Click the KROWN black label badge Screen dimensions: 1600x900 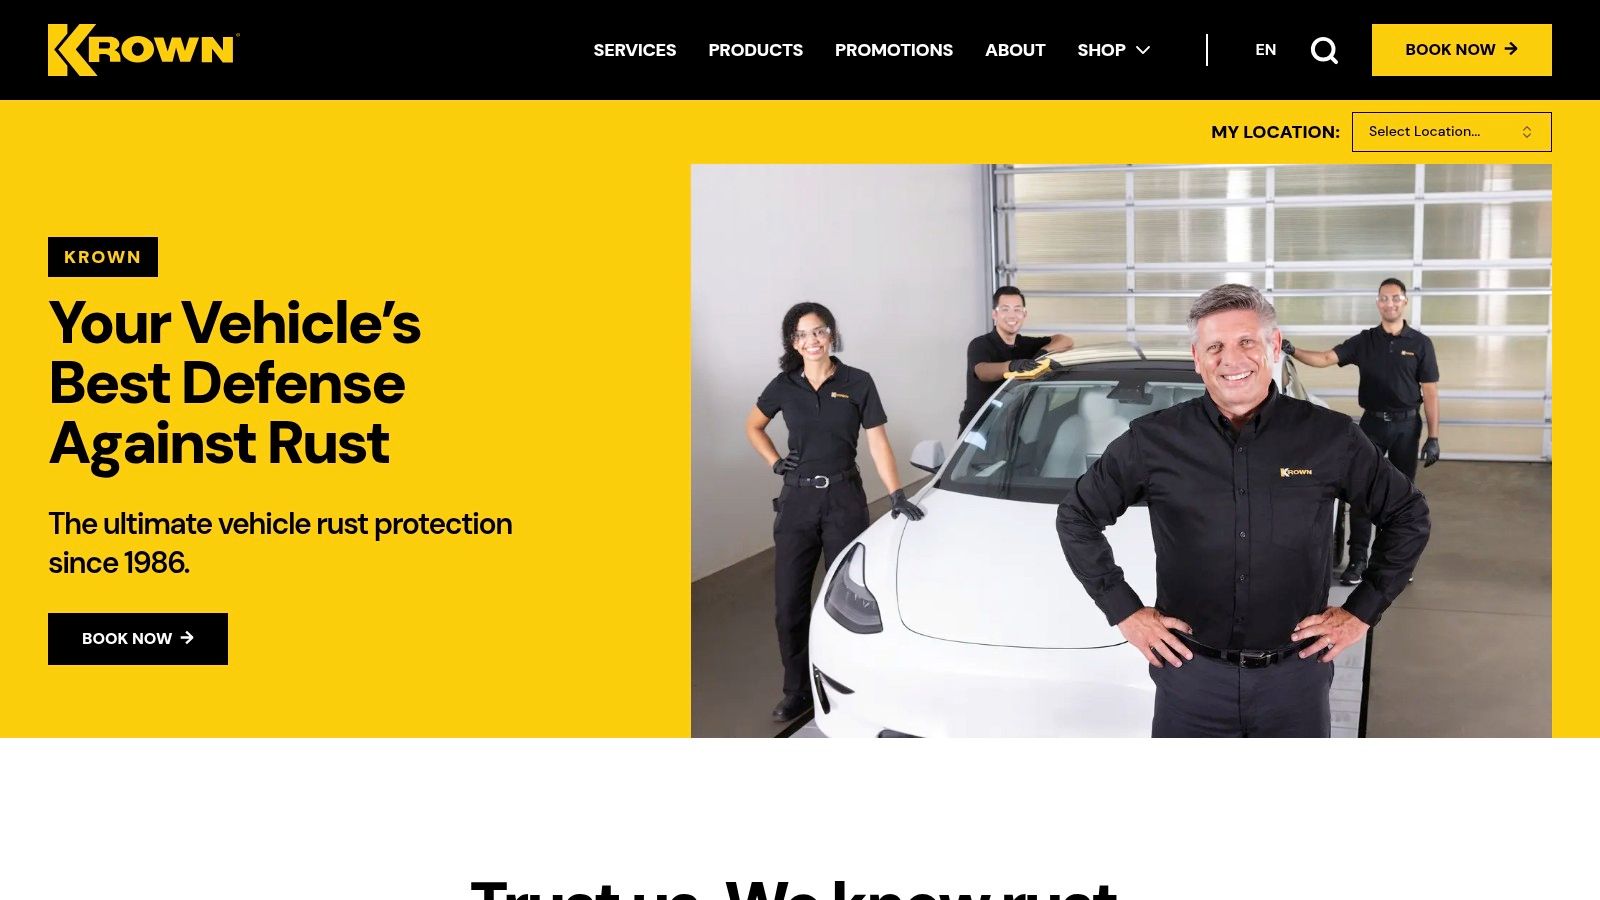(103, 257)
